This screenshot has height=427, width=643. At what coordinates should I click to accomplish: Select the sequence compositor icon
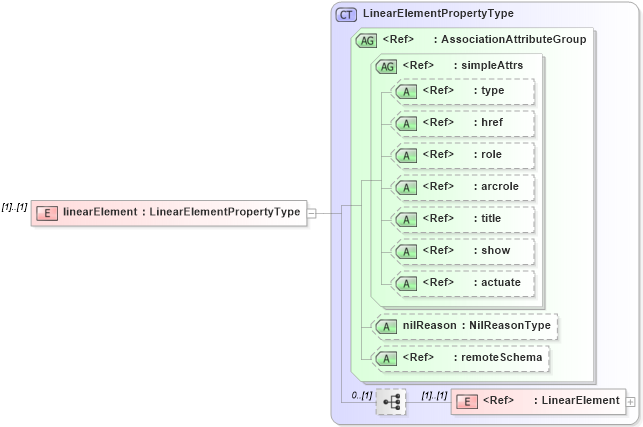(x=391, y=402)
